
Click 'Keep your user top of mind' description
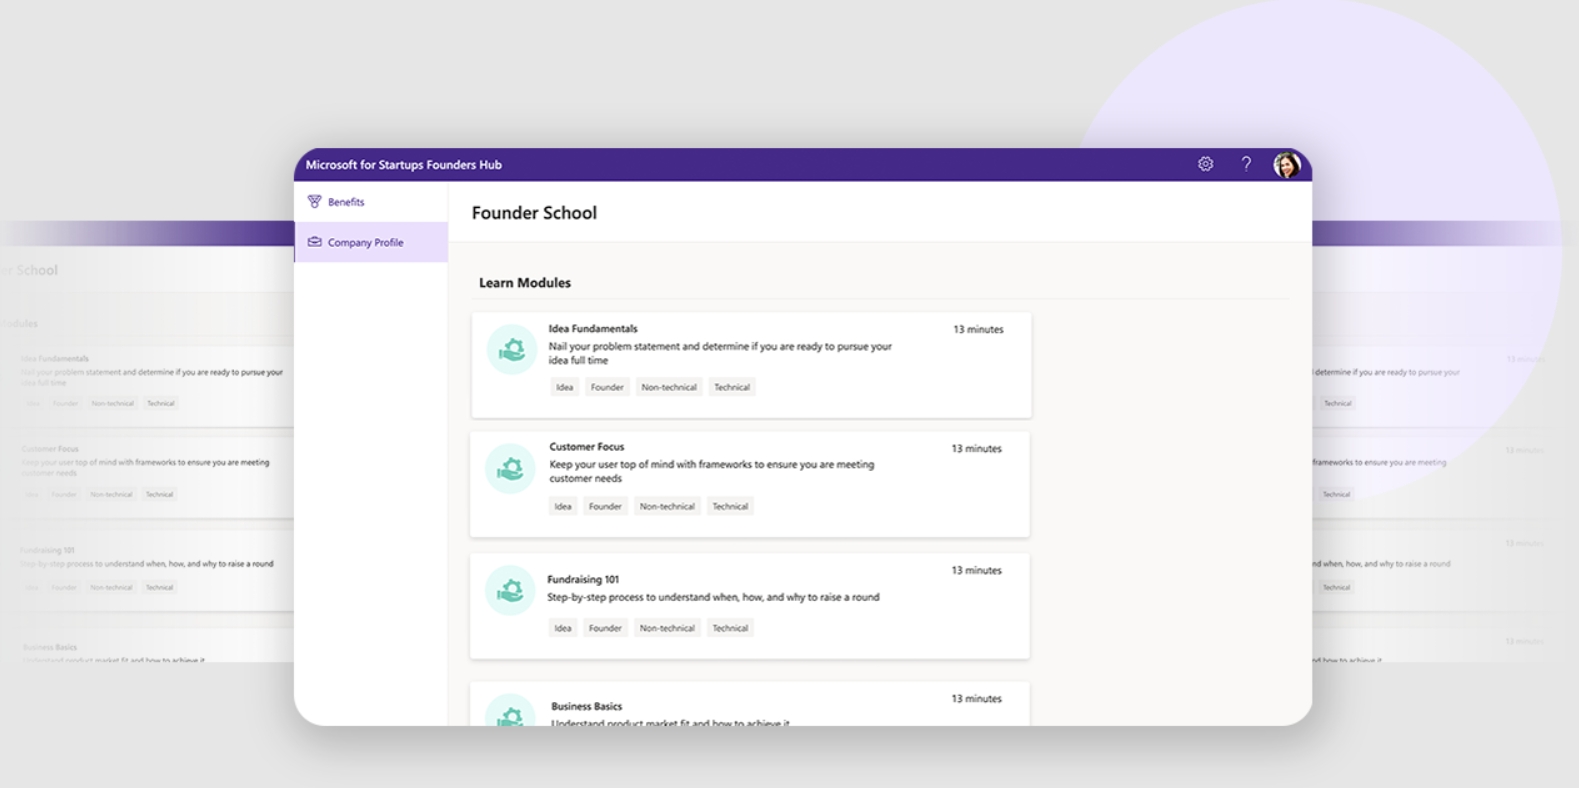712,471
